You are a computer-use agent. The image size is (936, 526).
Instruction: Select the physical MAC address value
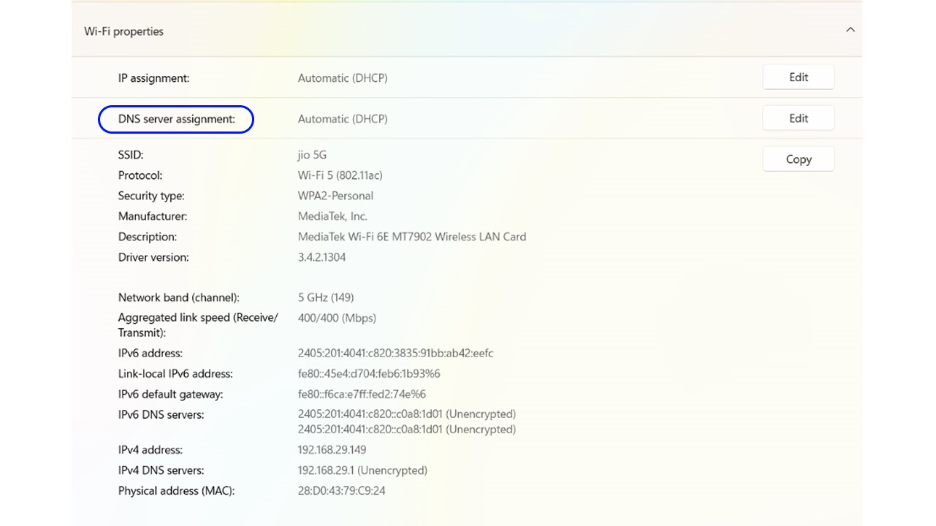[341, 491]
